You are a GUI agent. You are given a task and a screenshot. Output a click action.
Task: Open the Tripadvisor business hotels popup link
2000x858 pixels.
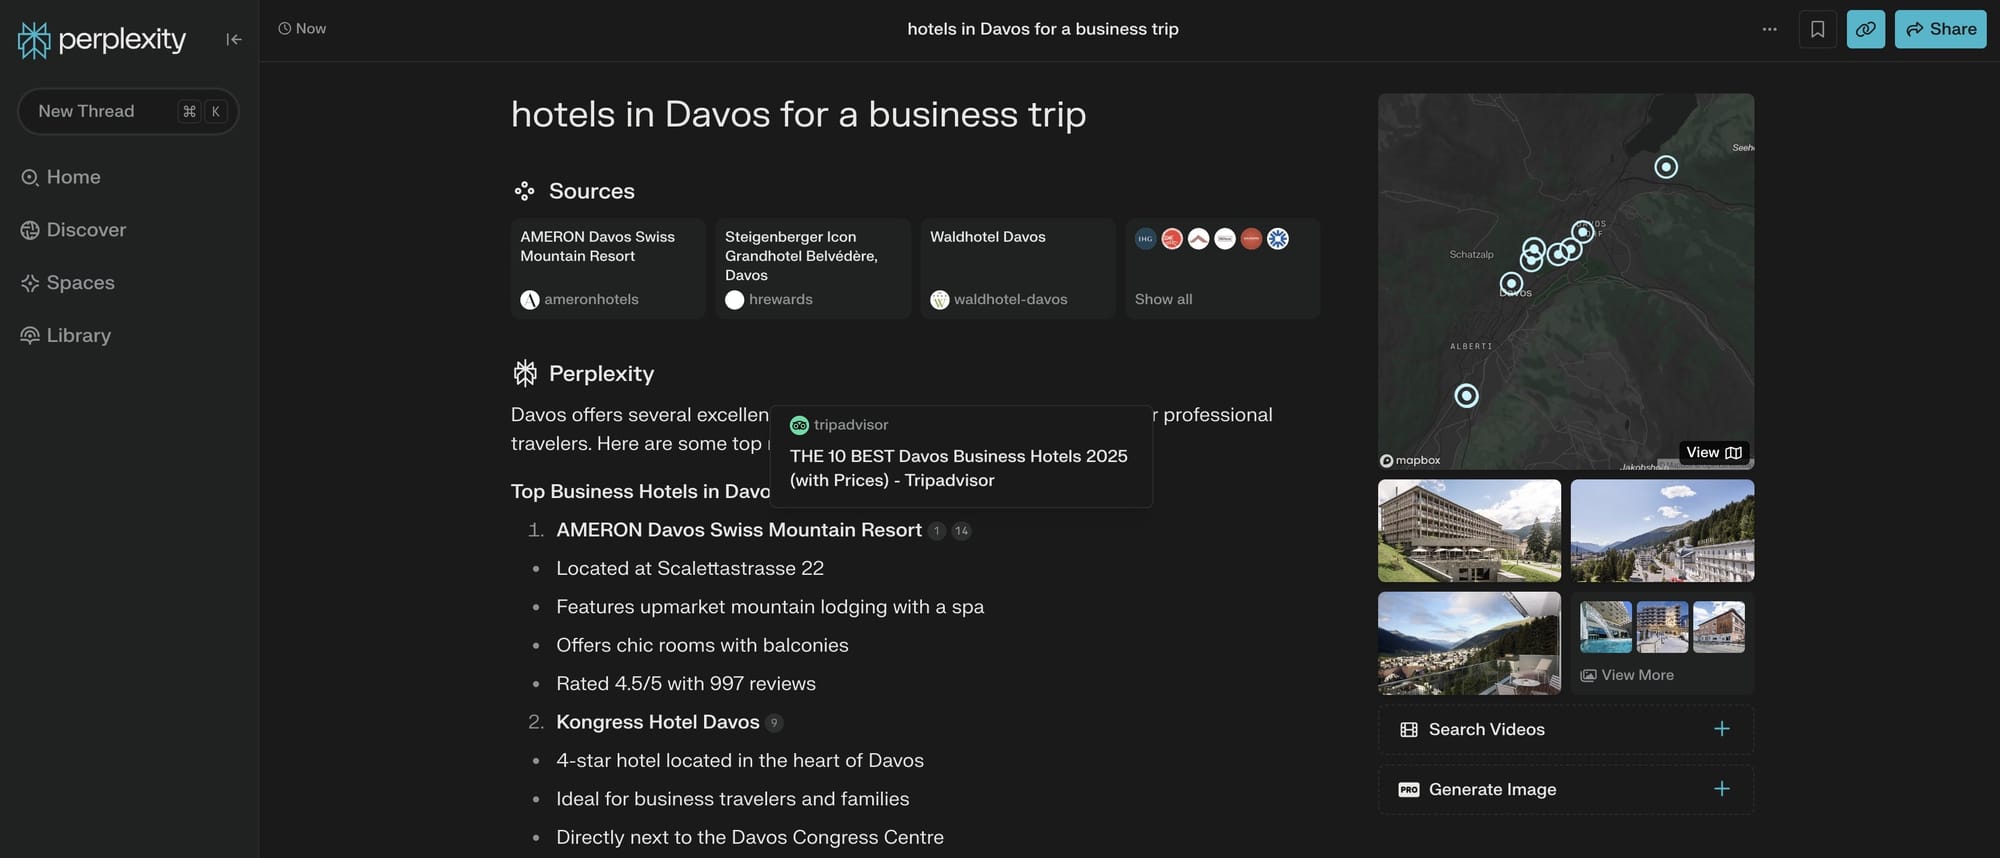(x=961, y=456)
